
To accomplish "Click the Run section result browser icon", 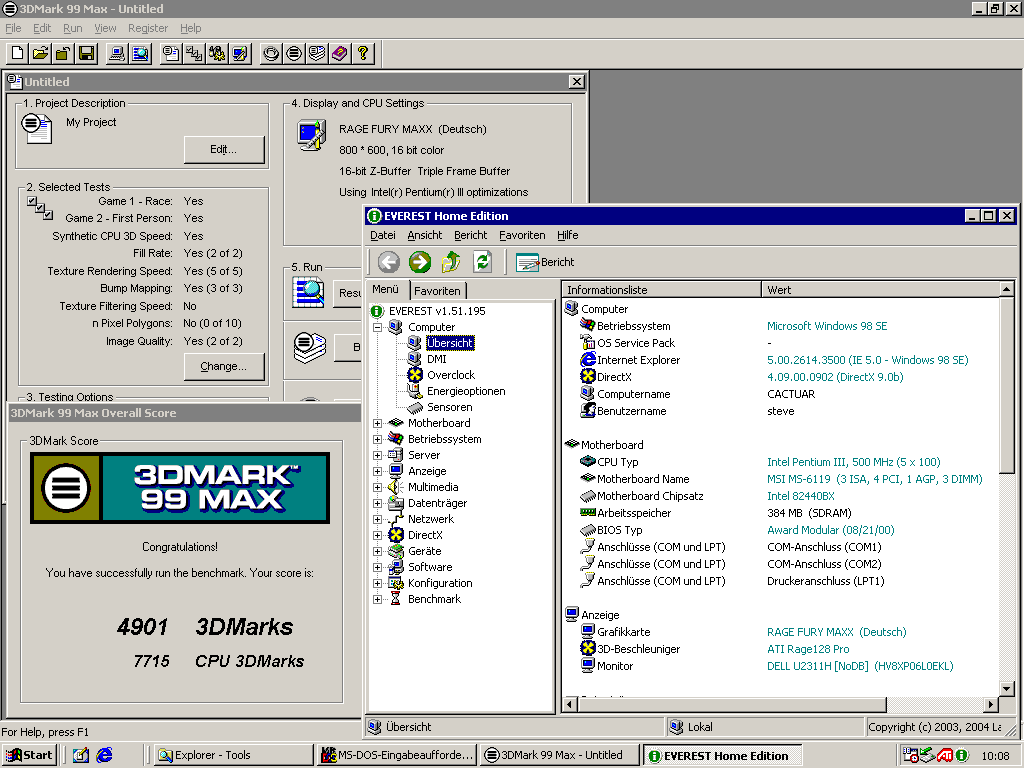I will (308, 292).
